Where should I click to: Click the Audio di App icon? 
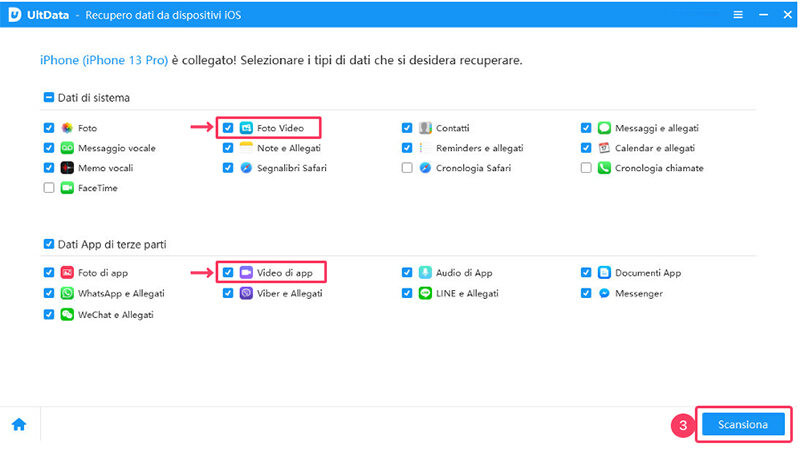click(x=425, y=272)
